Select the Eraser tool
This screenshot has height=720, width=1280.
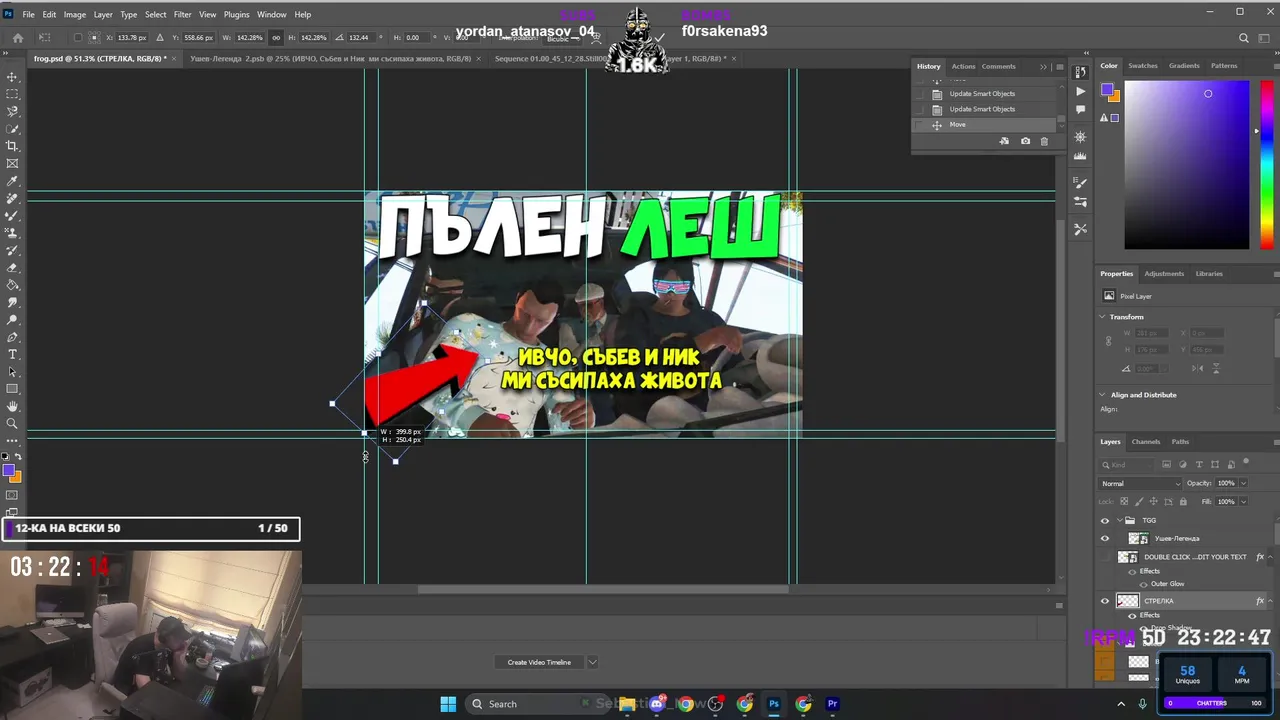(12, 267)
